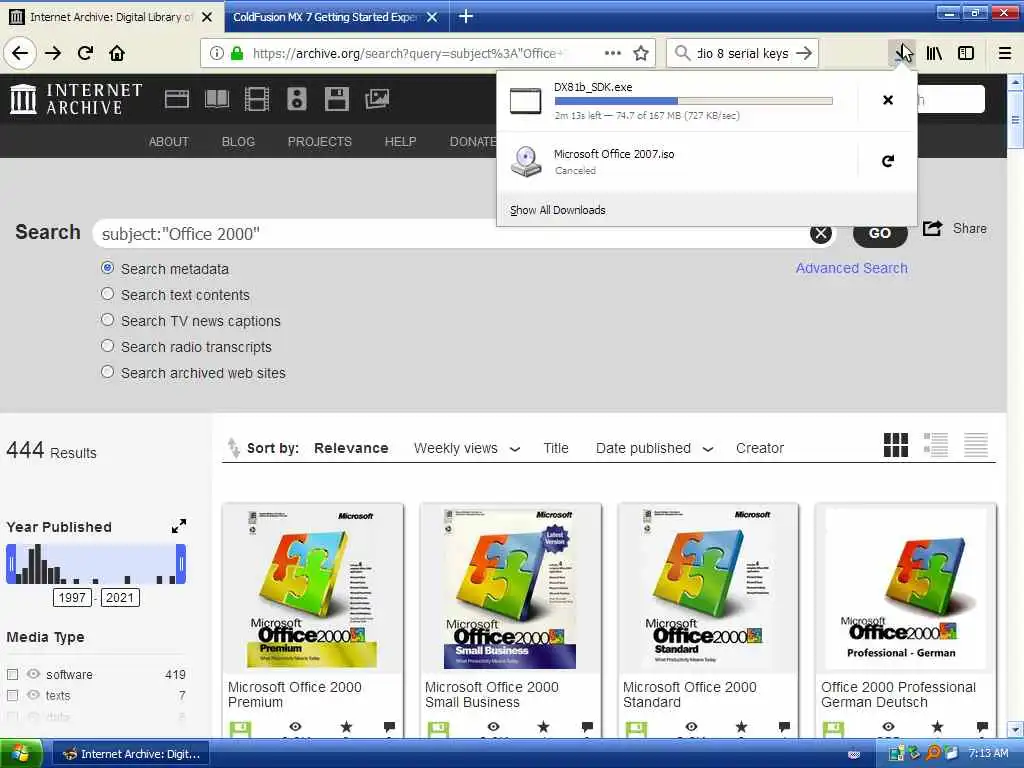Check the software media type filter
The height and width of the screenshot is (768, 1024).
click(x=12, y=674)
